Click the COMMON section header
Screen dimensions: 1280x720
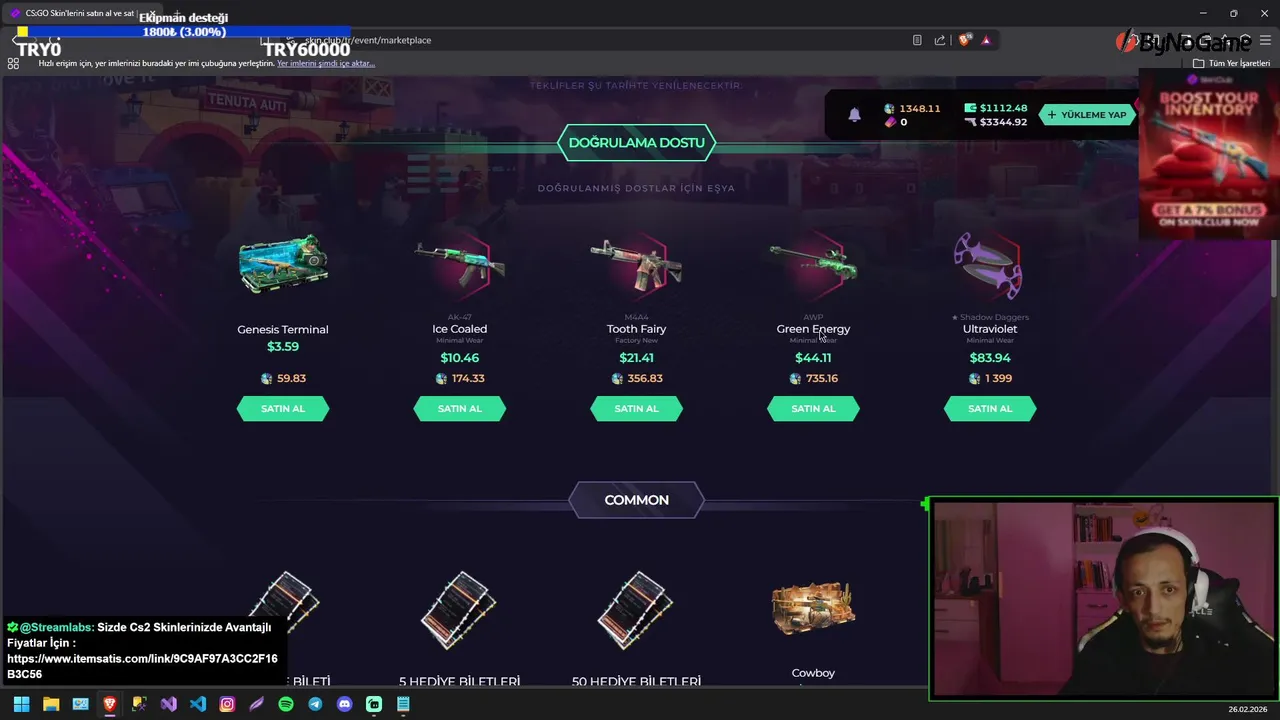[x=636, y=500]
